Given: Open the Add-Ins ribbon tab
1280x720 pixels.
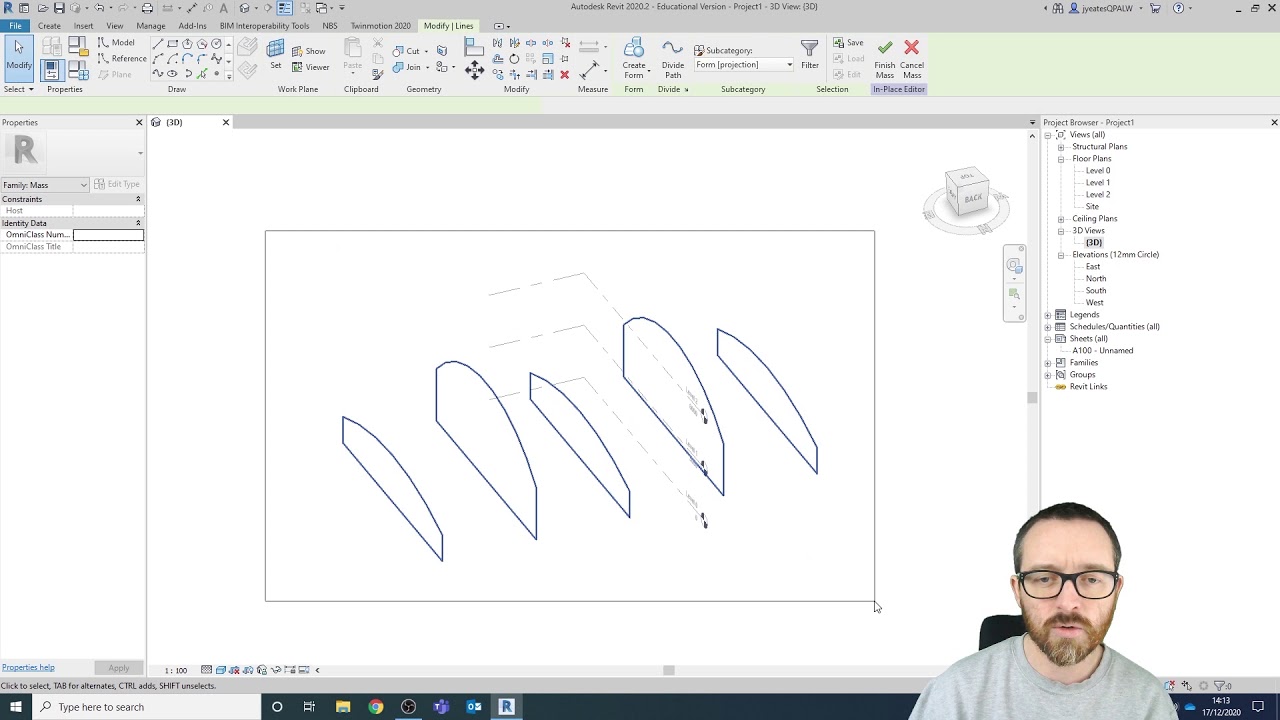Looking at the screenshot, I should (x=192, y=26).
